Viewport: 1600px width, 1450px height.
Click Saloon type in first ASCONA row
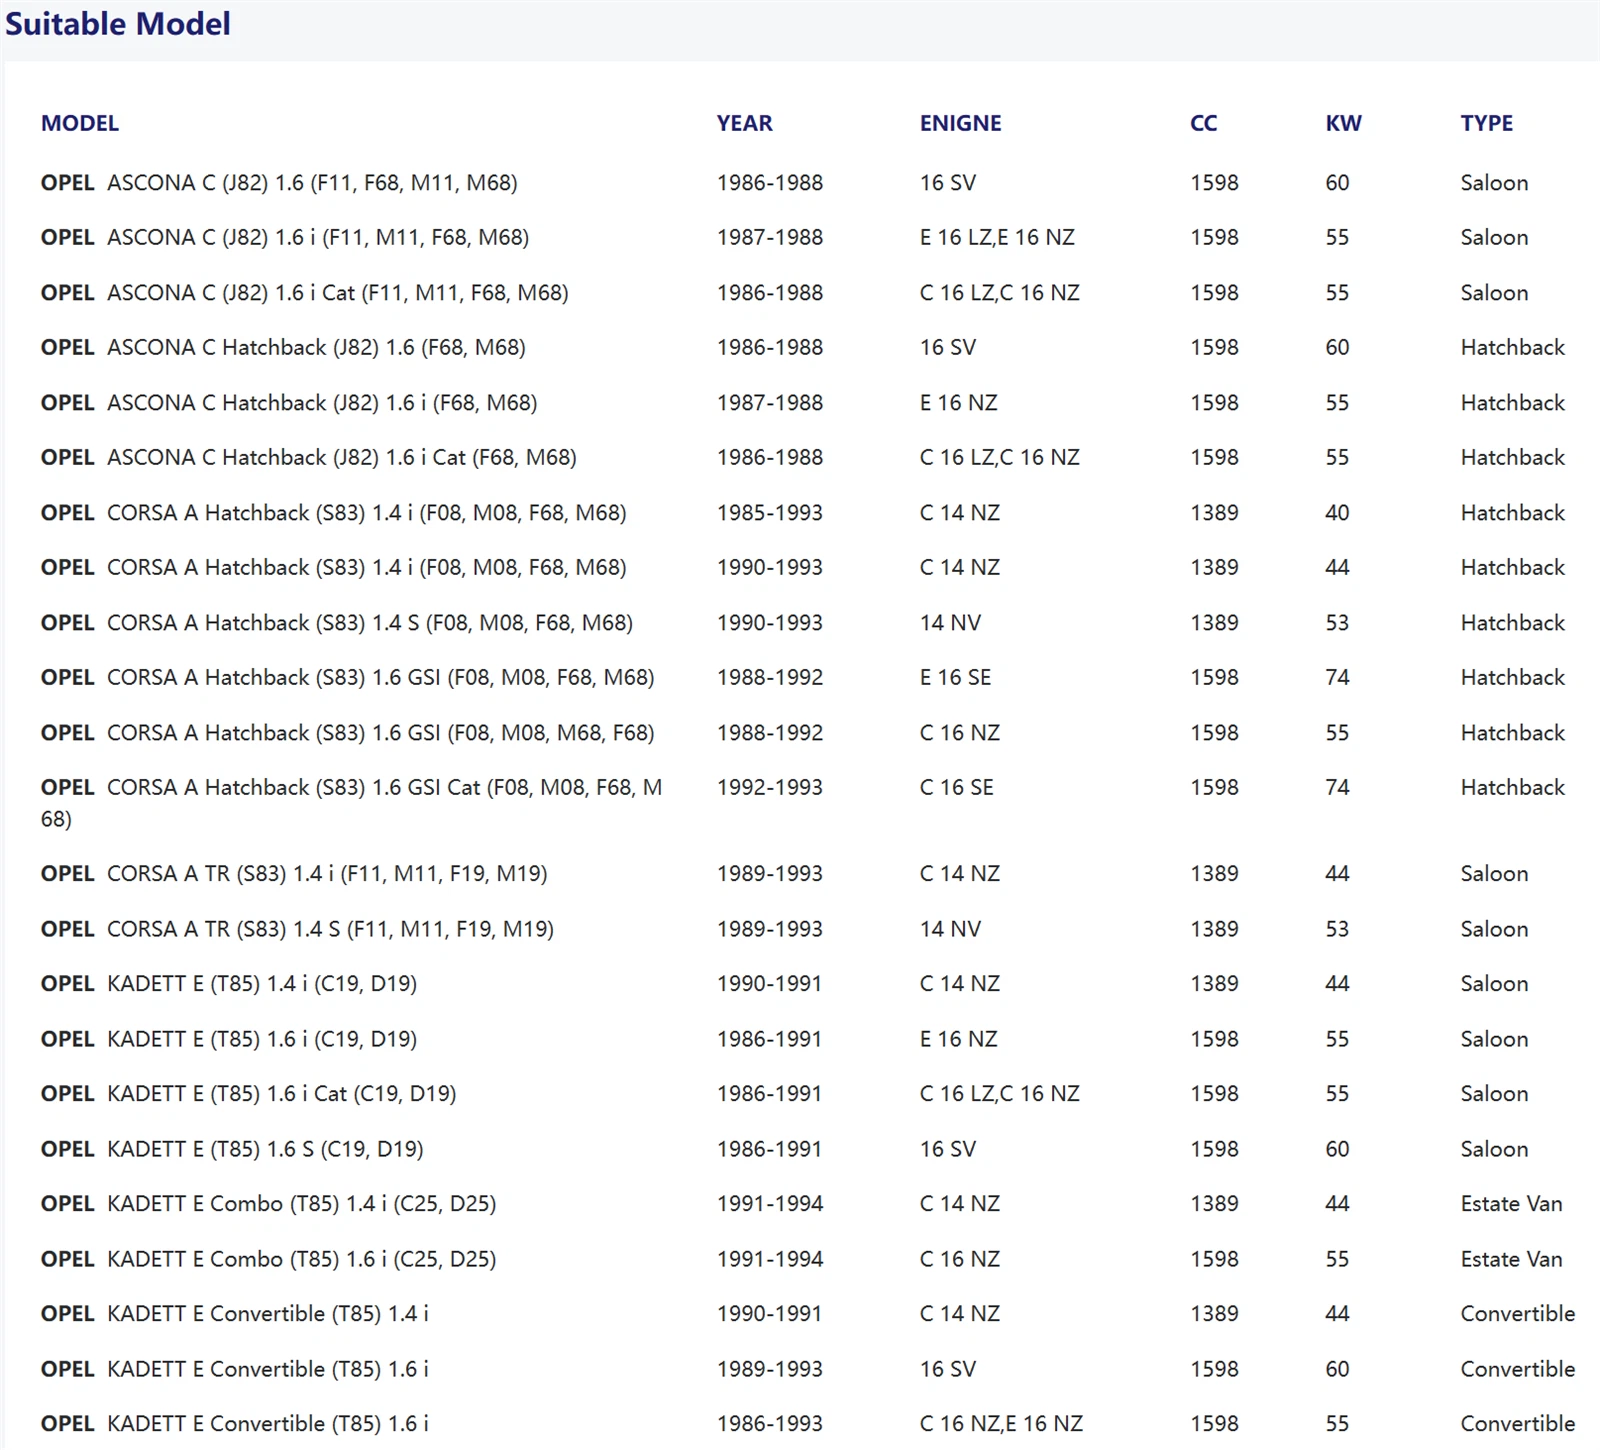point(1494,183)
